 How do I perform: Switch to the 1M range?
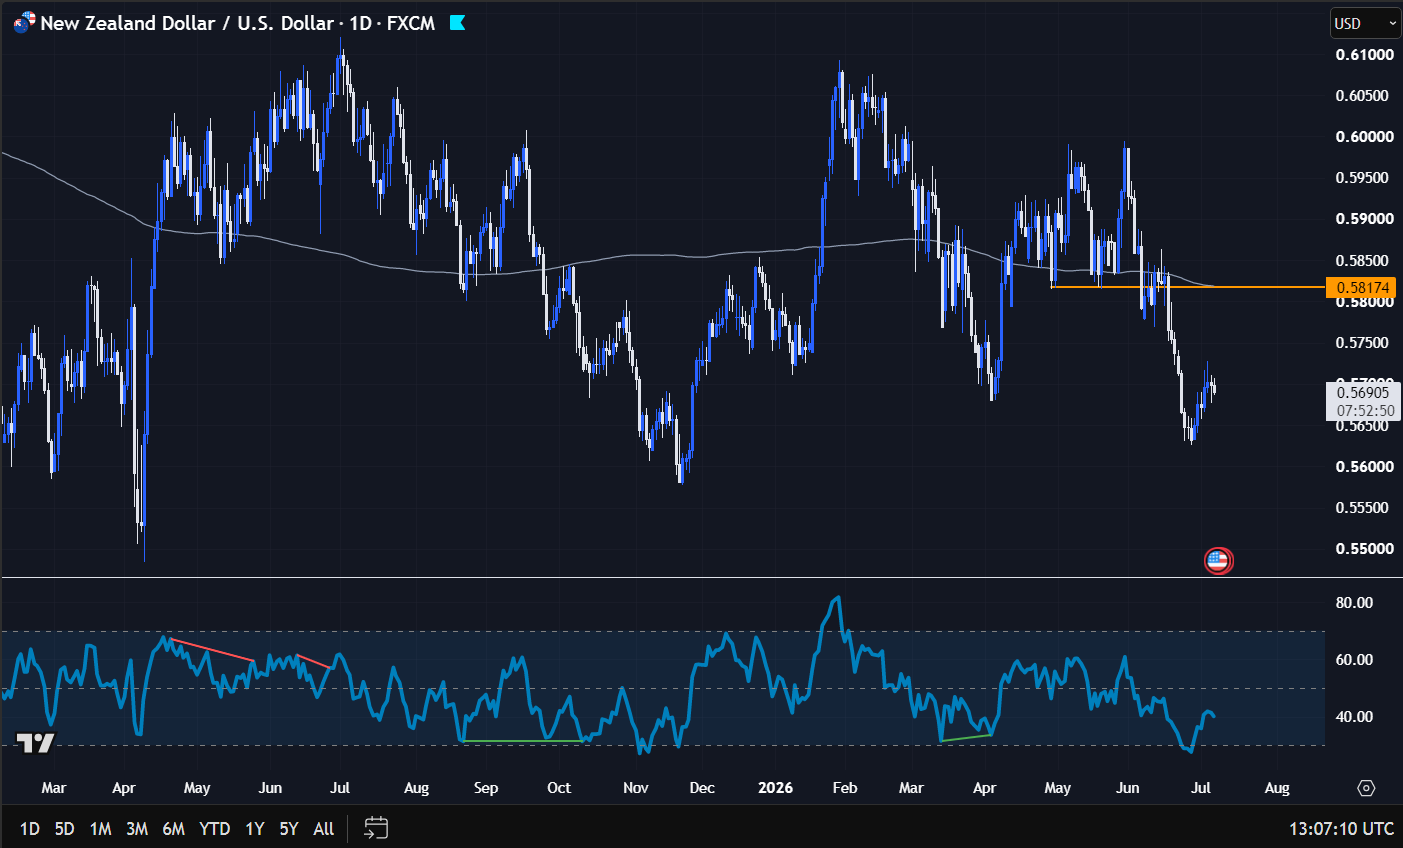tap(100, 829)
